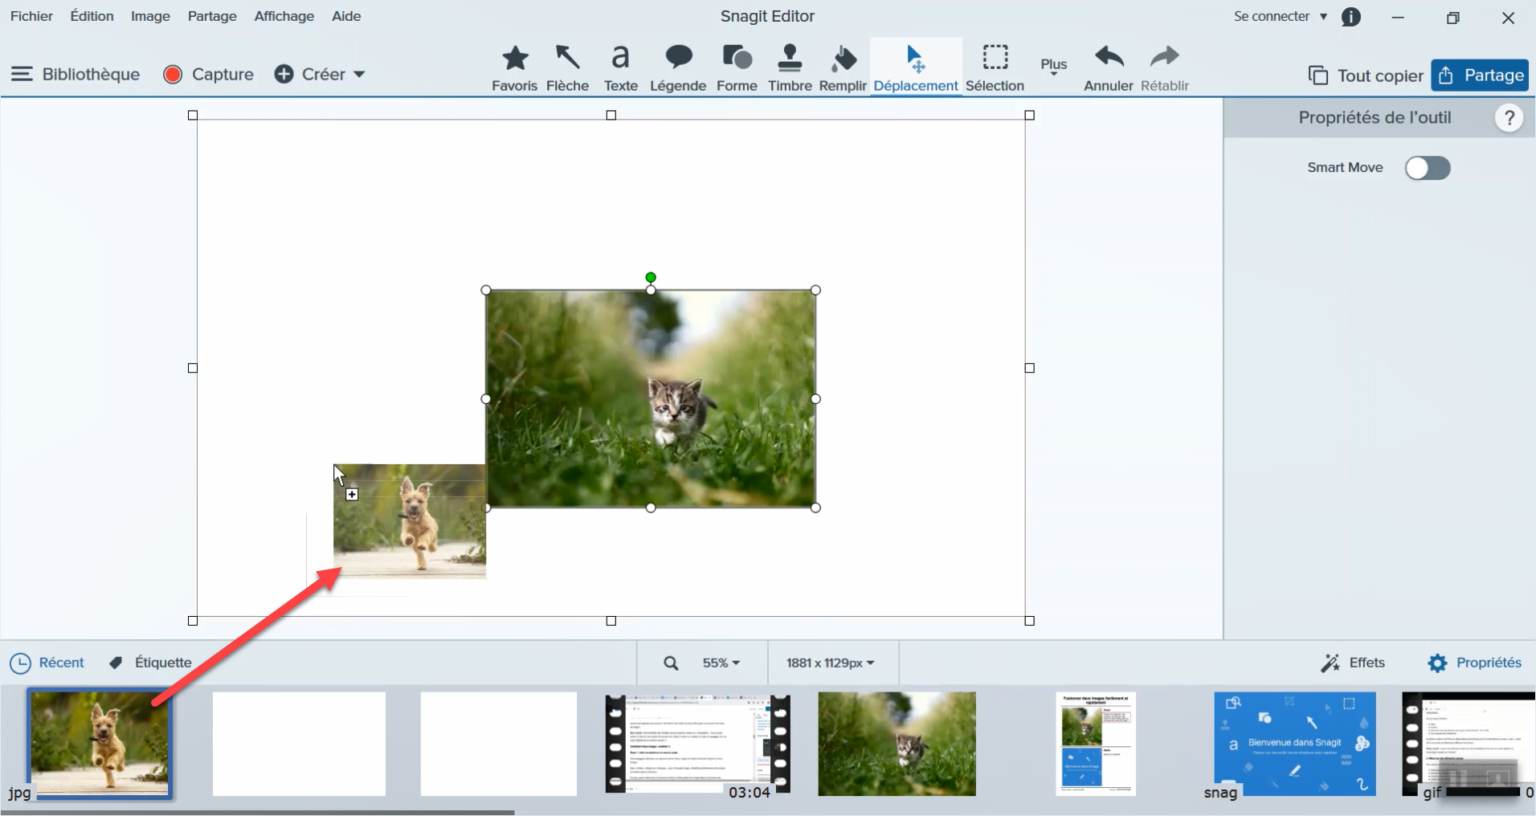Click the green rotation handle above kitten image
Screen dimensions: 1536x816
[x=651, y=277]
